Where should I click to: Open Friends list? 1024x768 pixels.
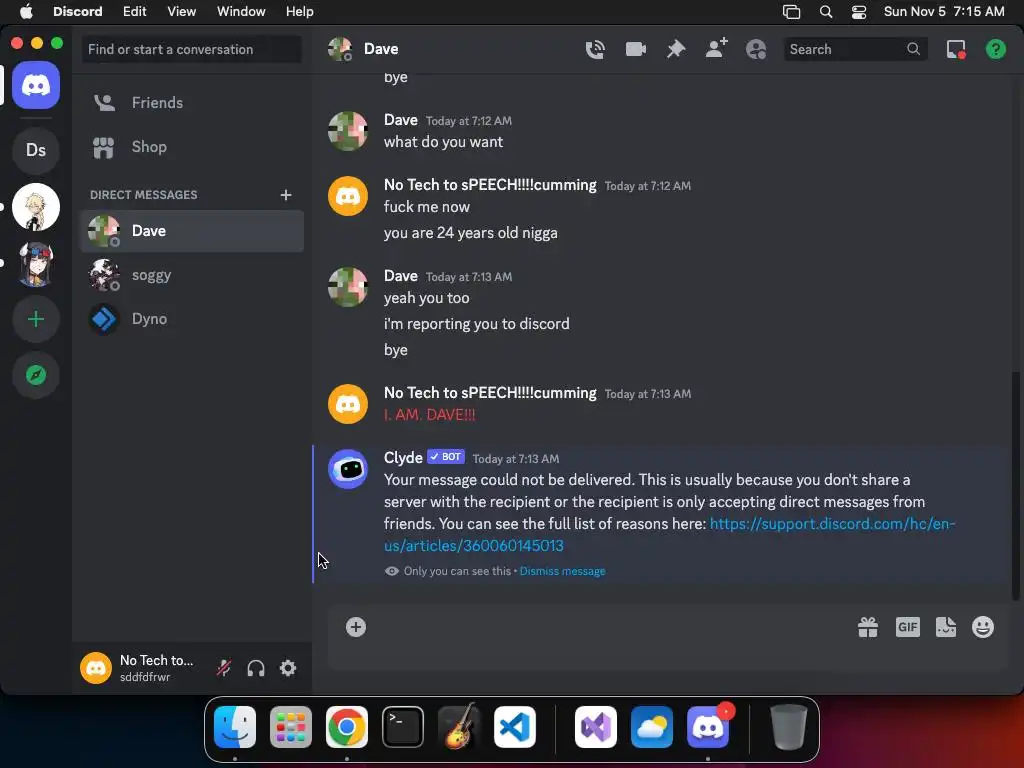192,103
